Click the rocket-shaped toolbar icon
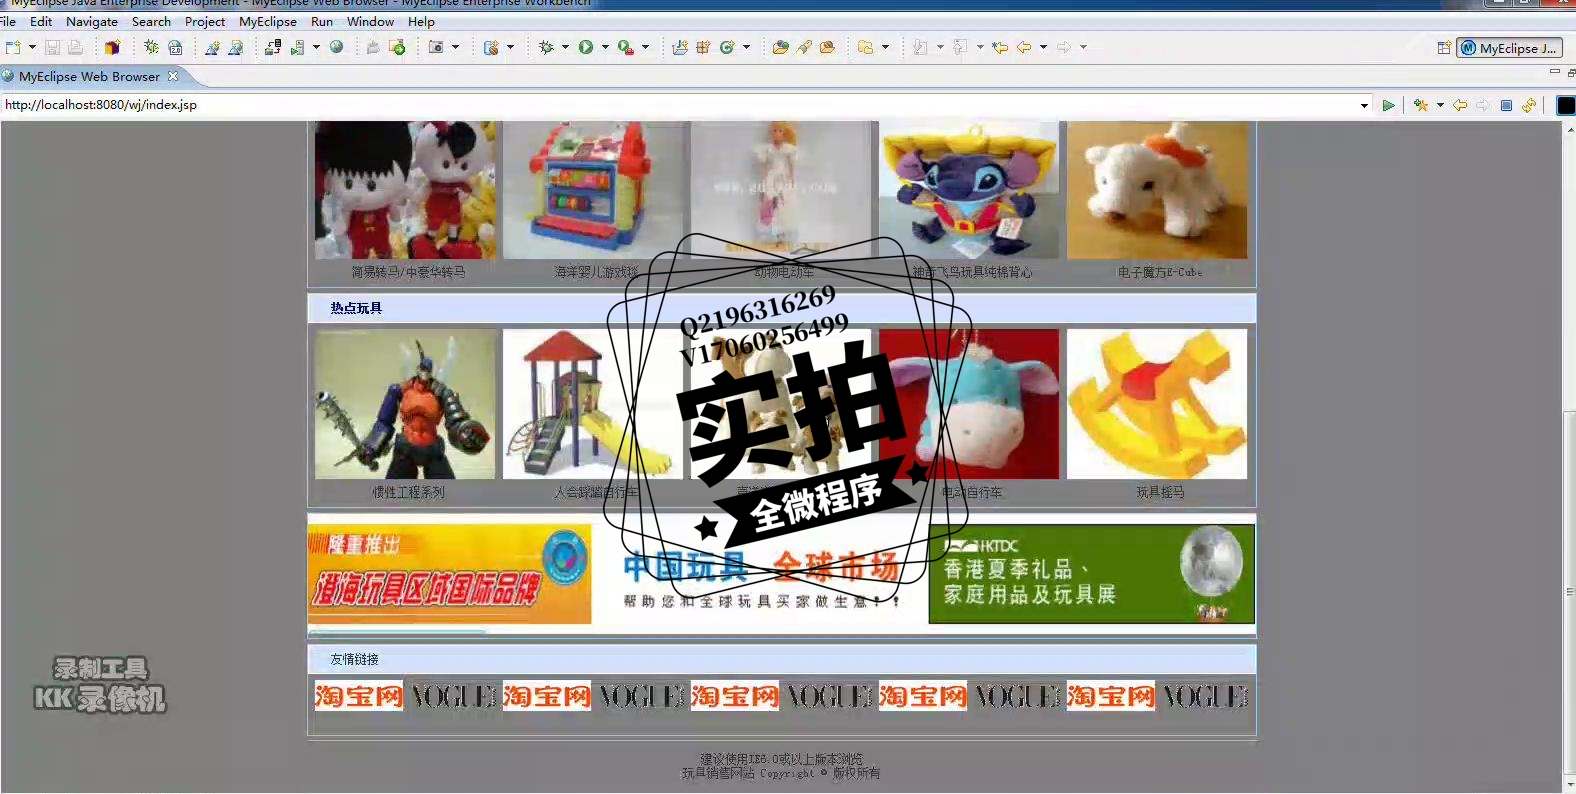 click(804, 47)
